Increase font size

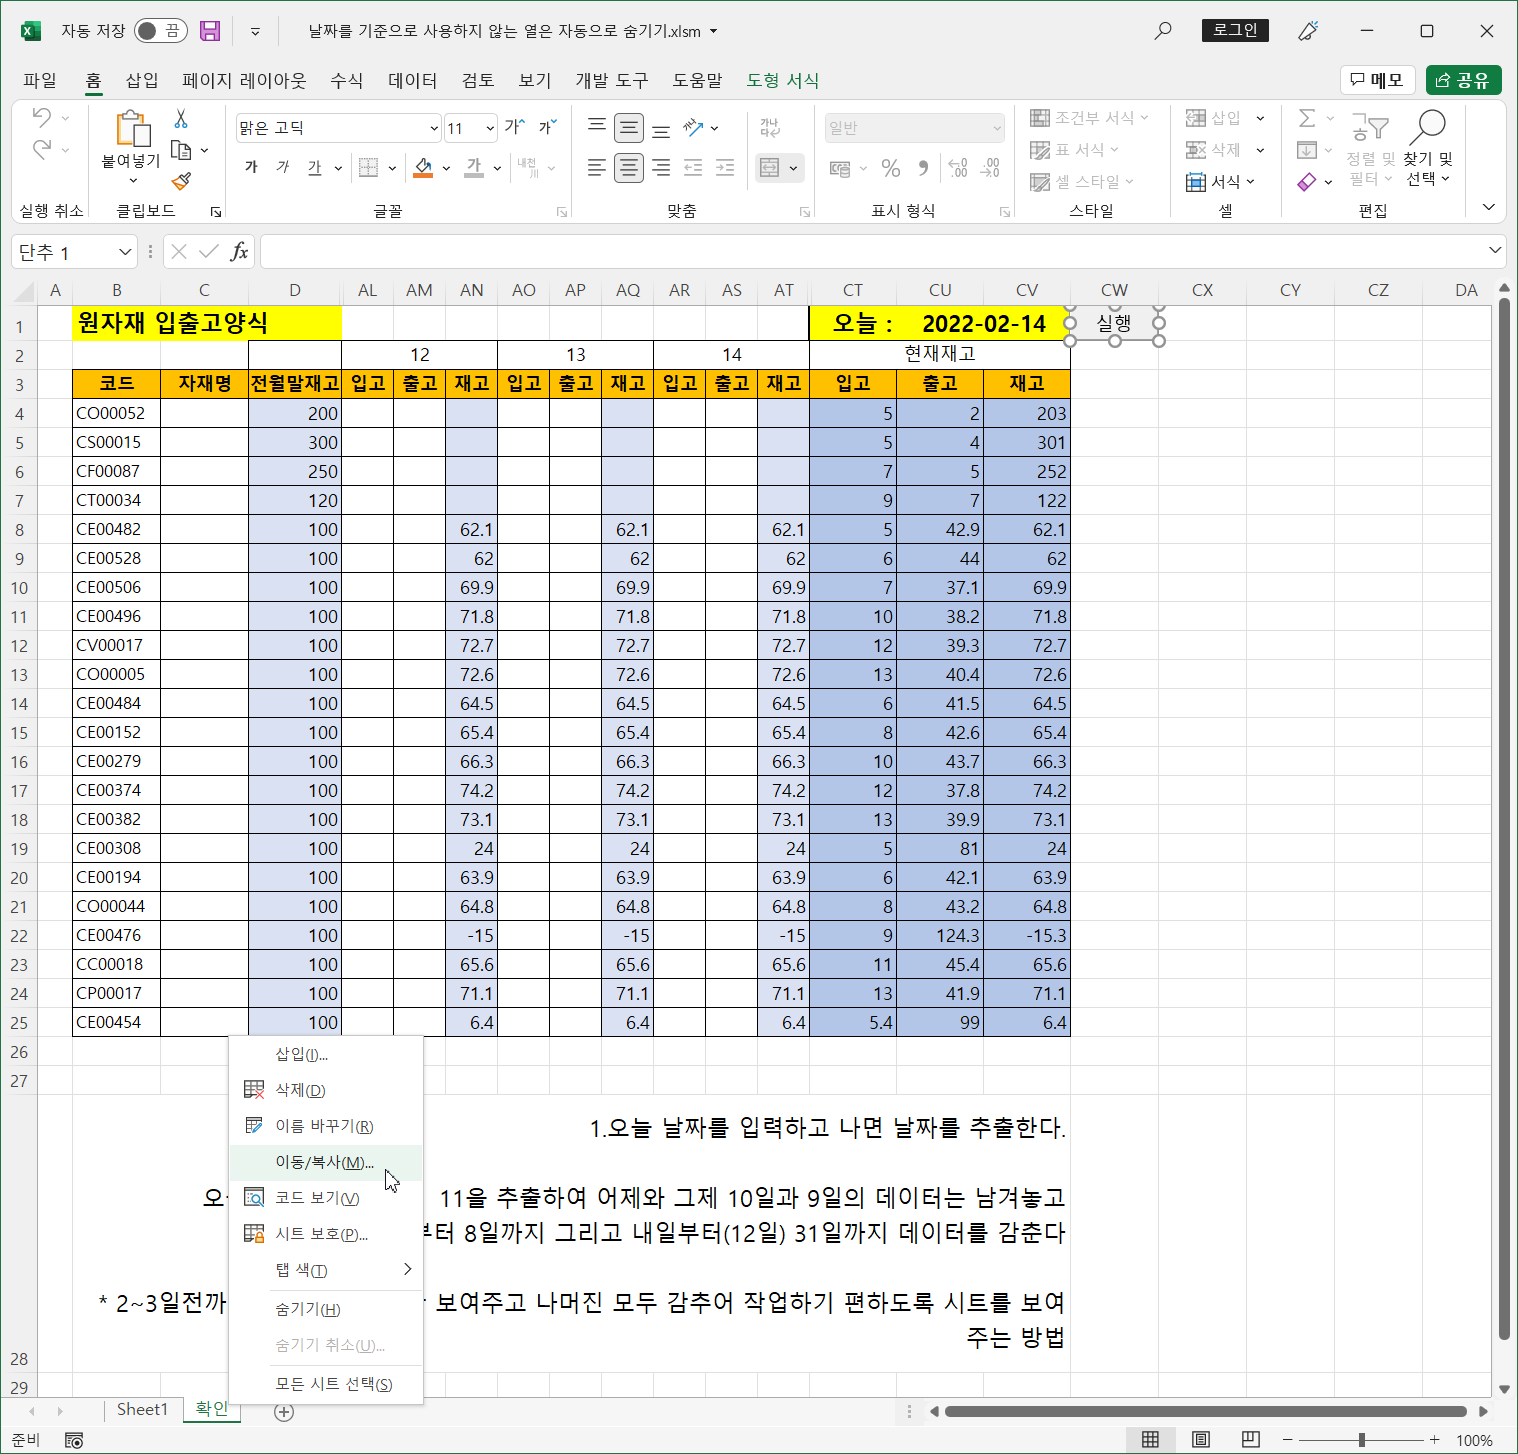515,127
